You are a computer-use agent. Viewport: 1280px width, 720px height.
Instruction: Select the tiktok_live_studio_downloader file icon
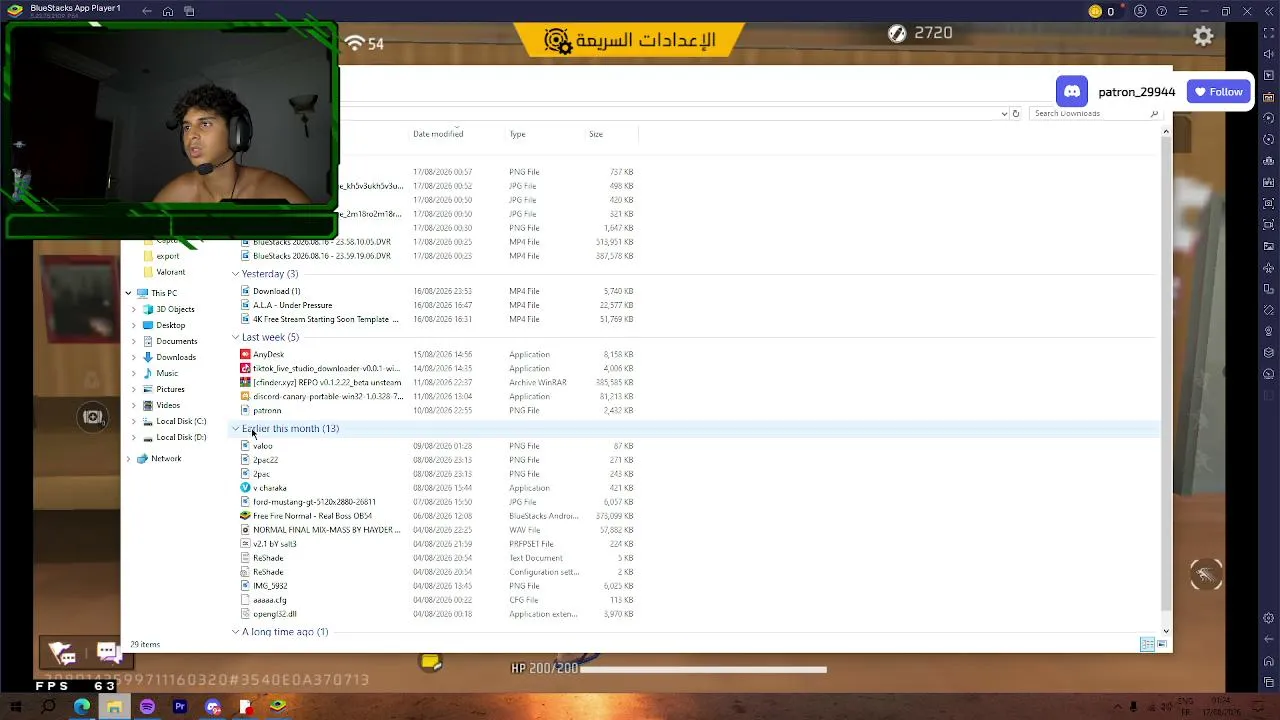246,368
